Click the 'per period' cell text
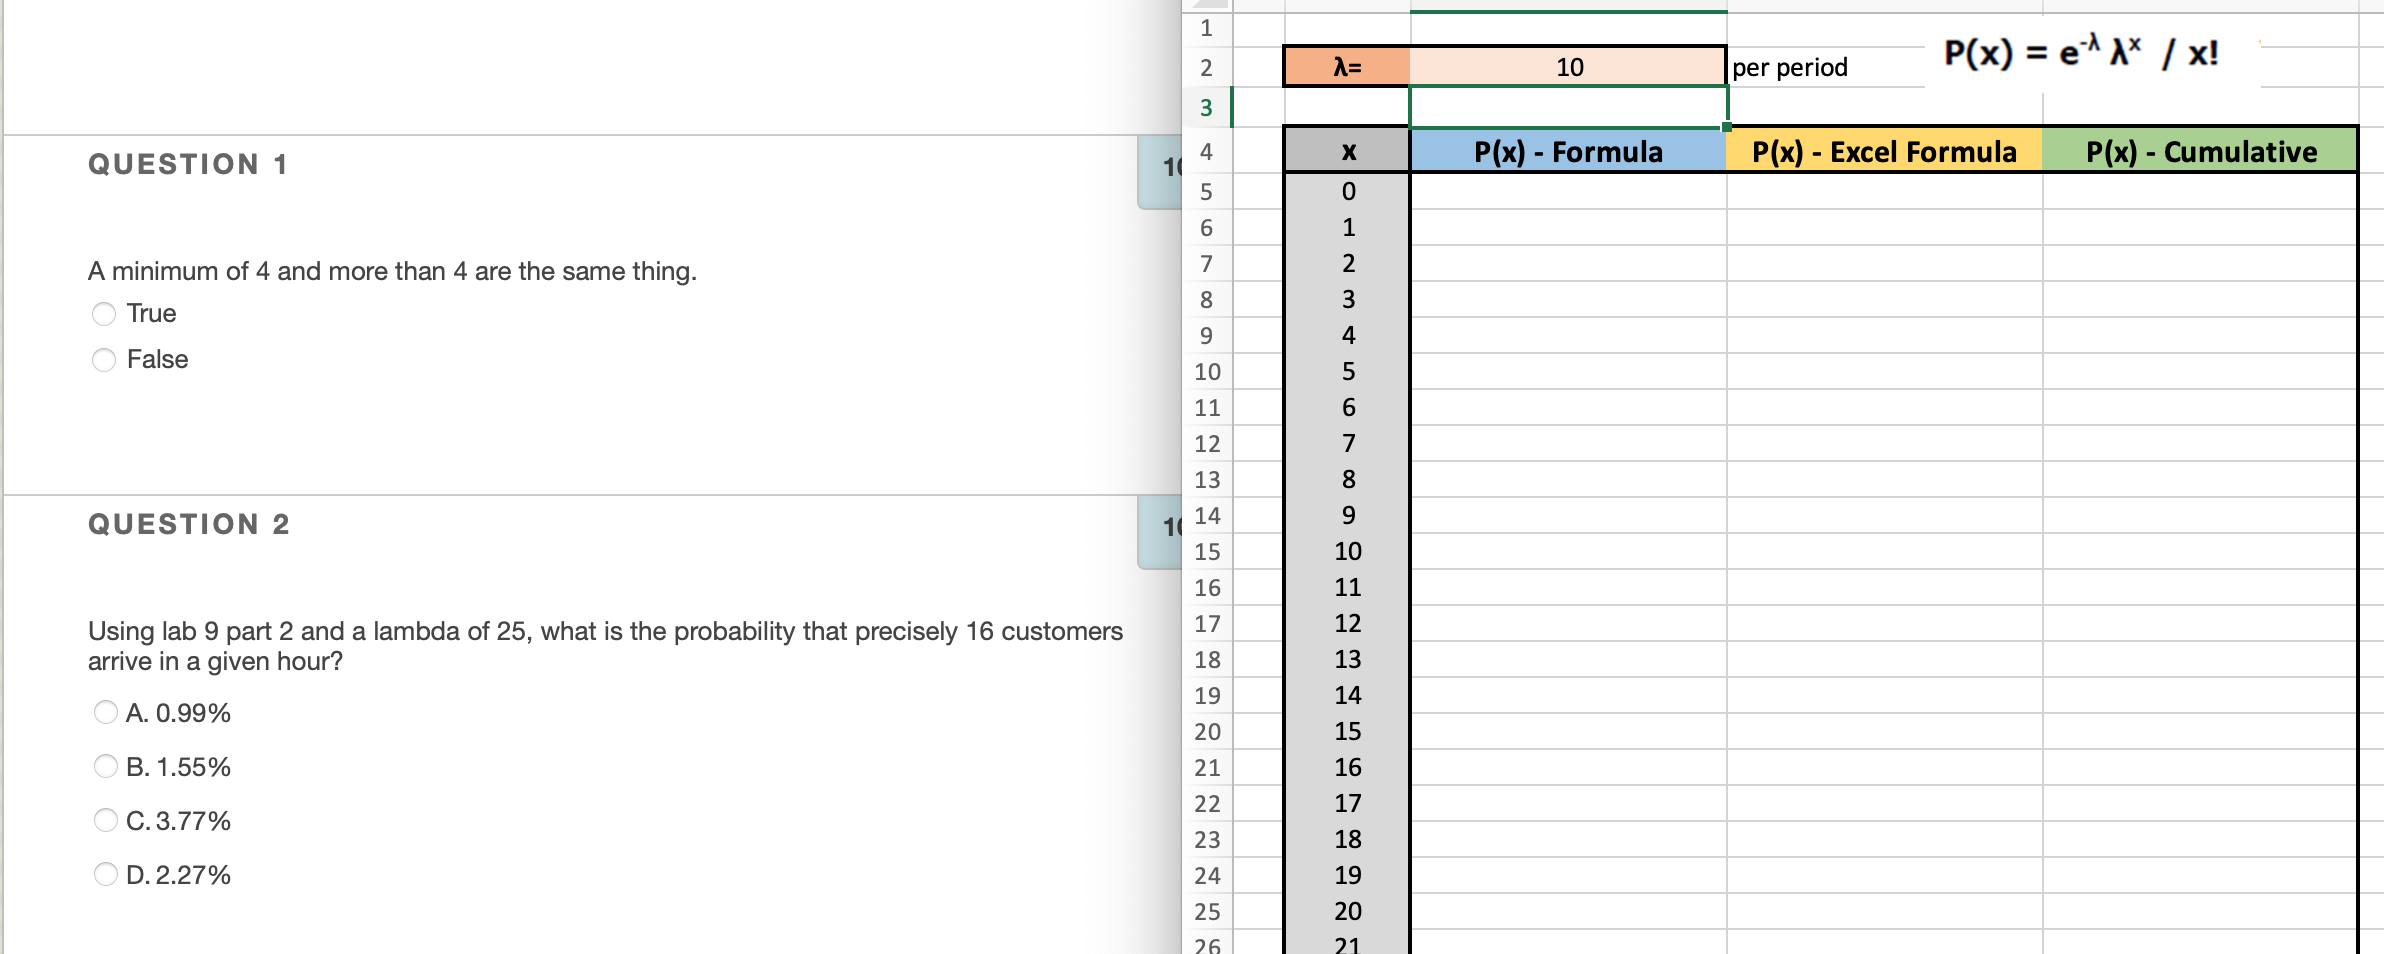Screen dimensions: 2384x954 [x=1790, y=68]
